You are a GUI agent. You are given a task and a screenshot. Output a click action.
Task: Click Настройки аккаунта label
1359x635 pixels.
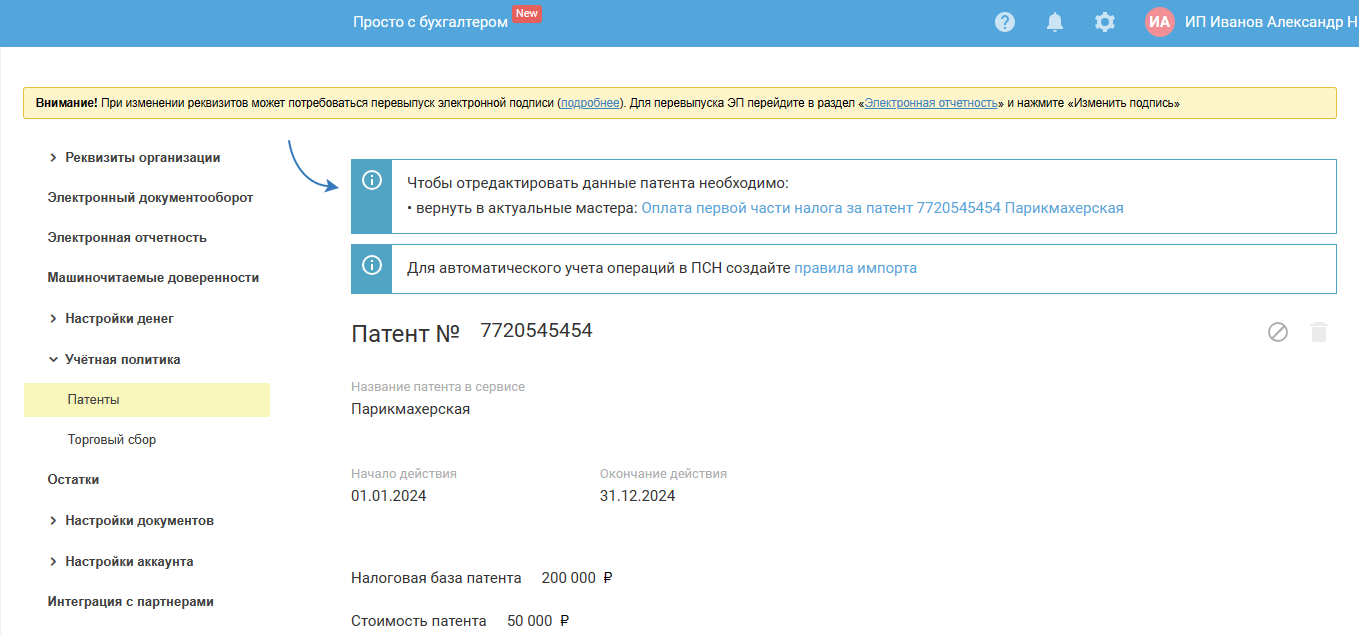pyautogui.click(x=129, y=562)
